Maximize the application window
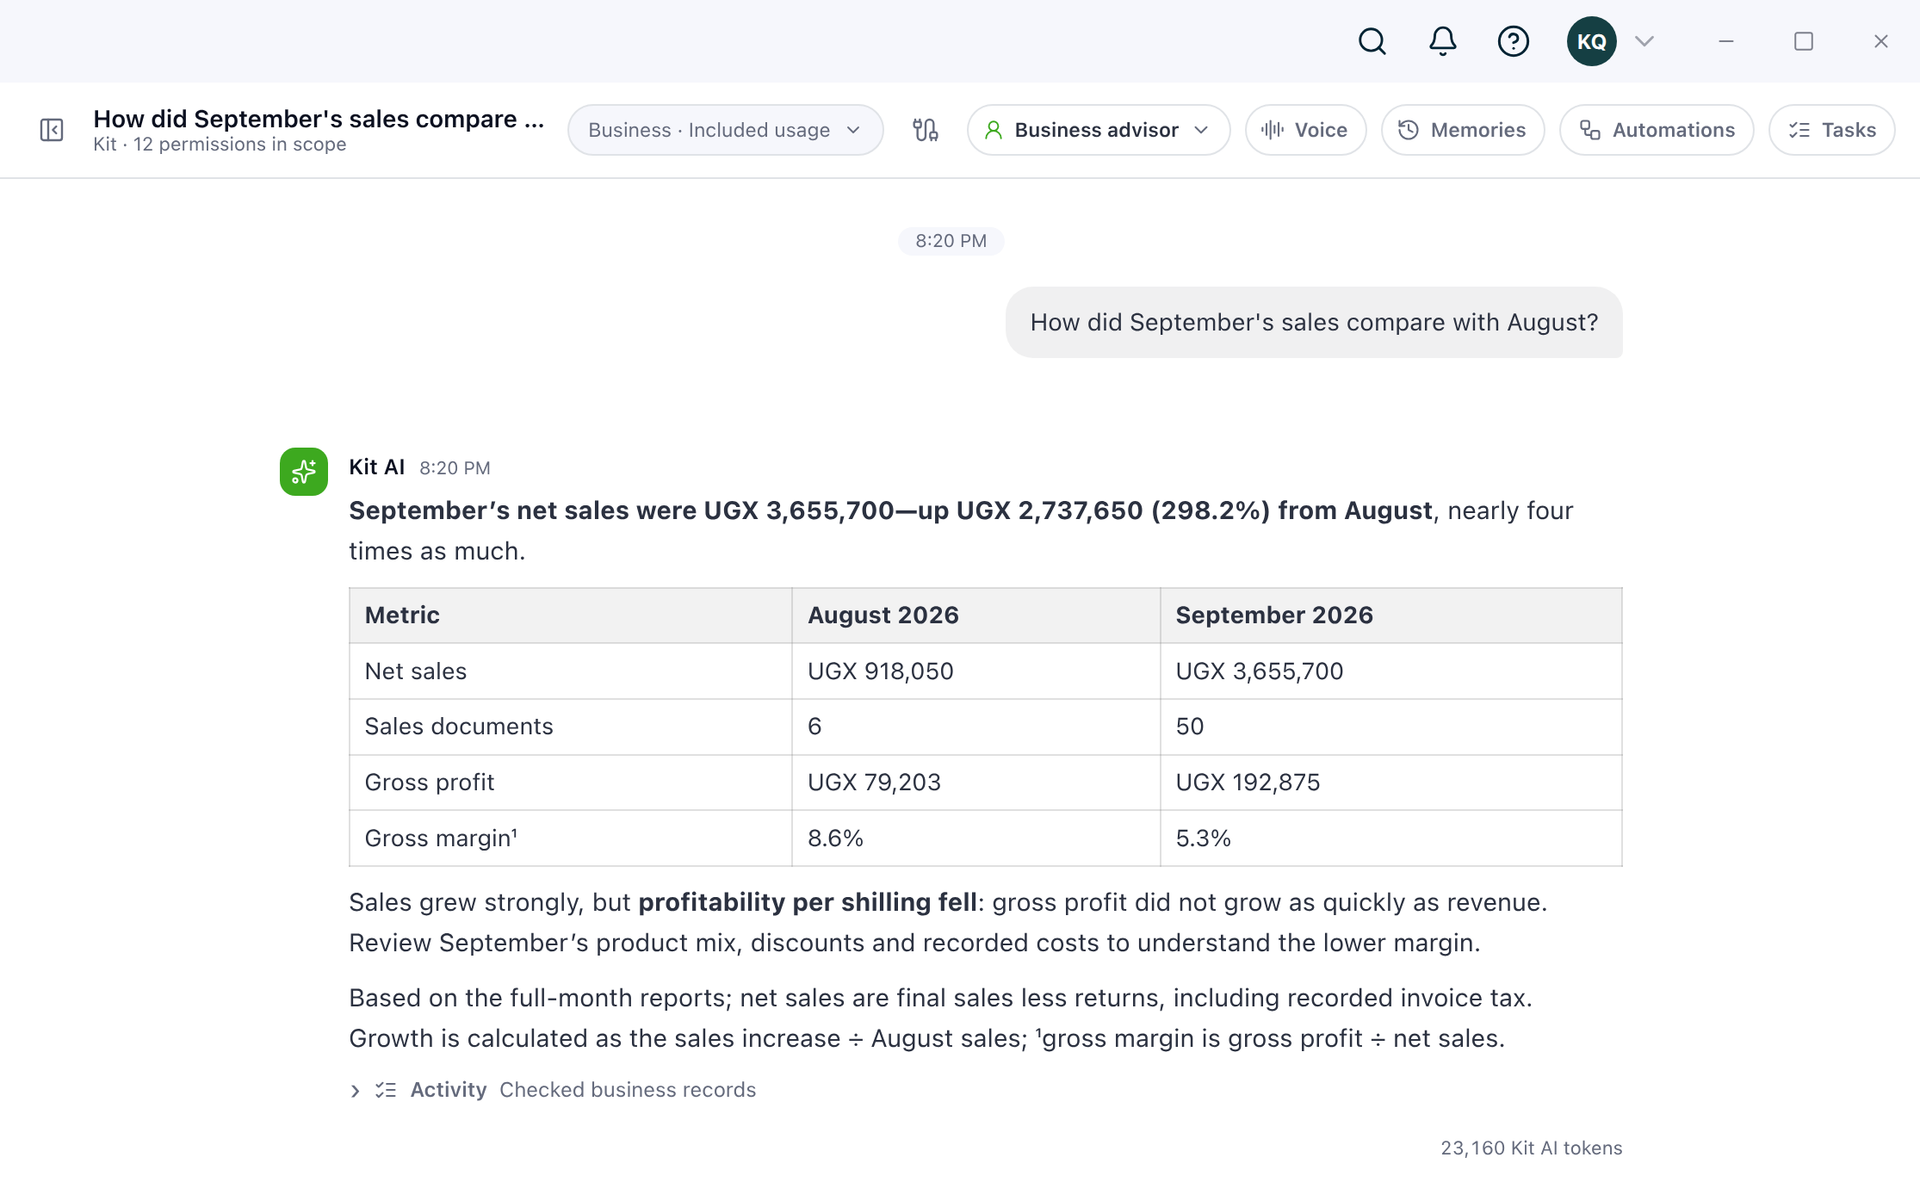The width and height of the screenshot is (1920, 1200). (x=1803, y=41)
